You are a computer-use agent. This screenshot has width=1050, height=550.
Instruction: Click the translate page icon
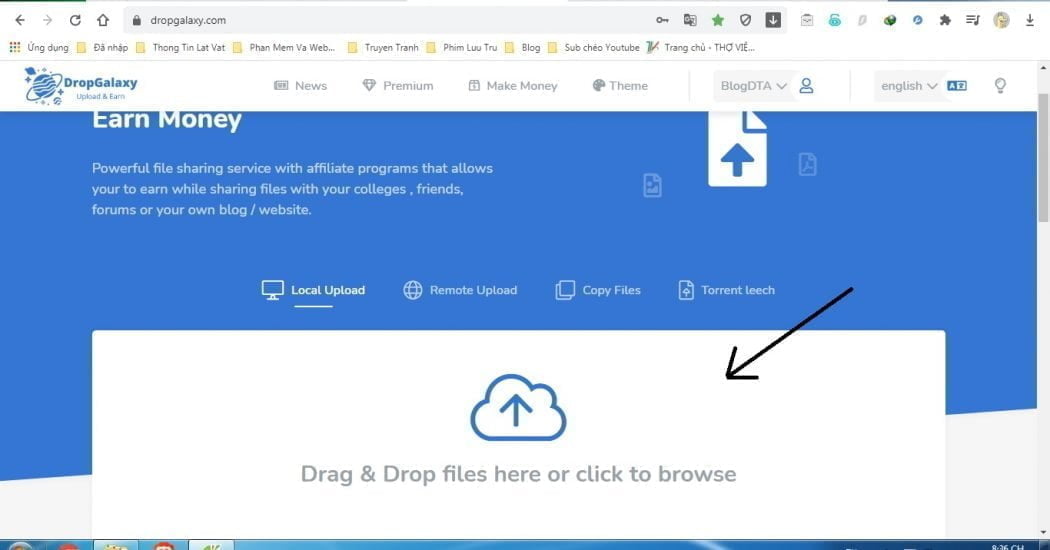click(690, 20)
